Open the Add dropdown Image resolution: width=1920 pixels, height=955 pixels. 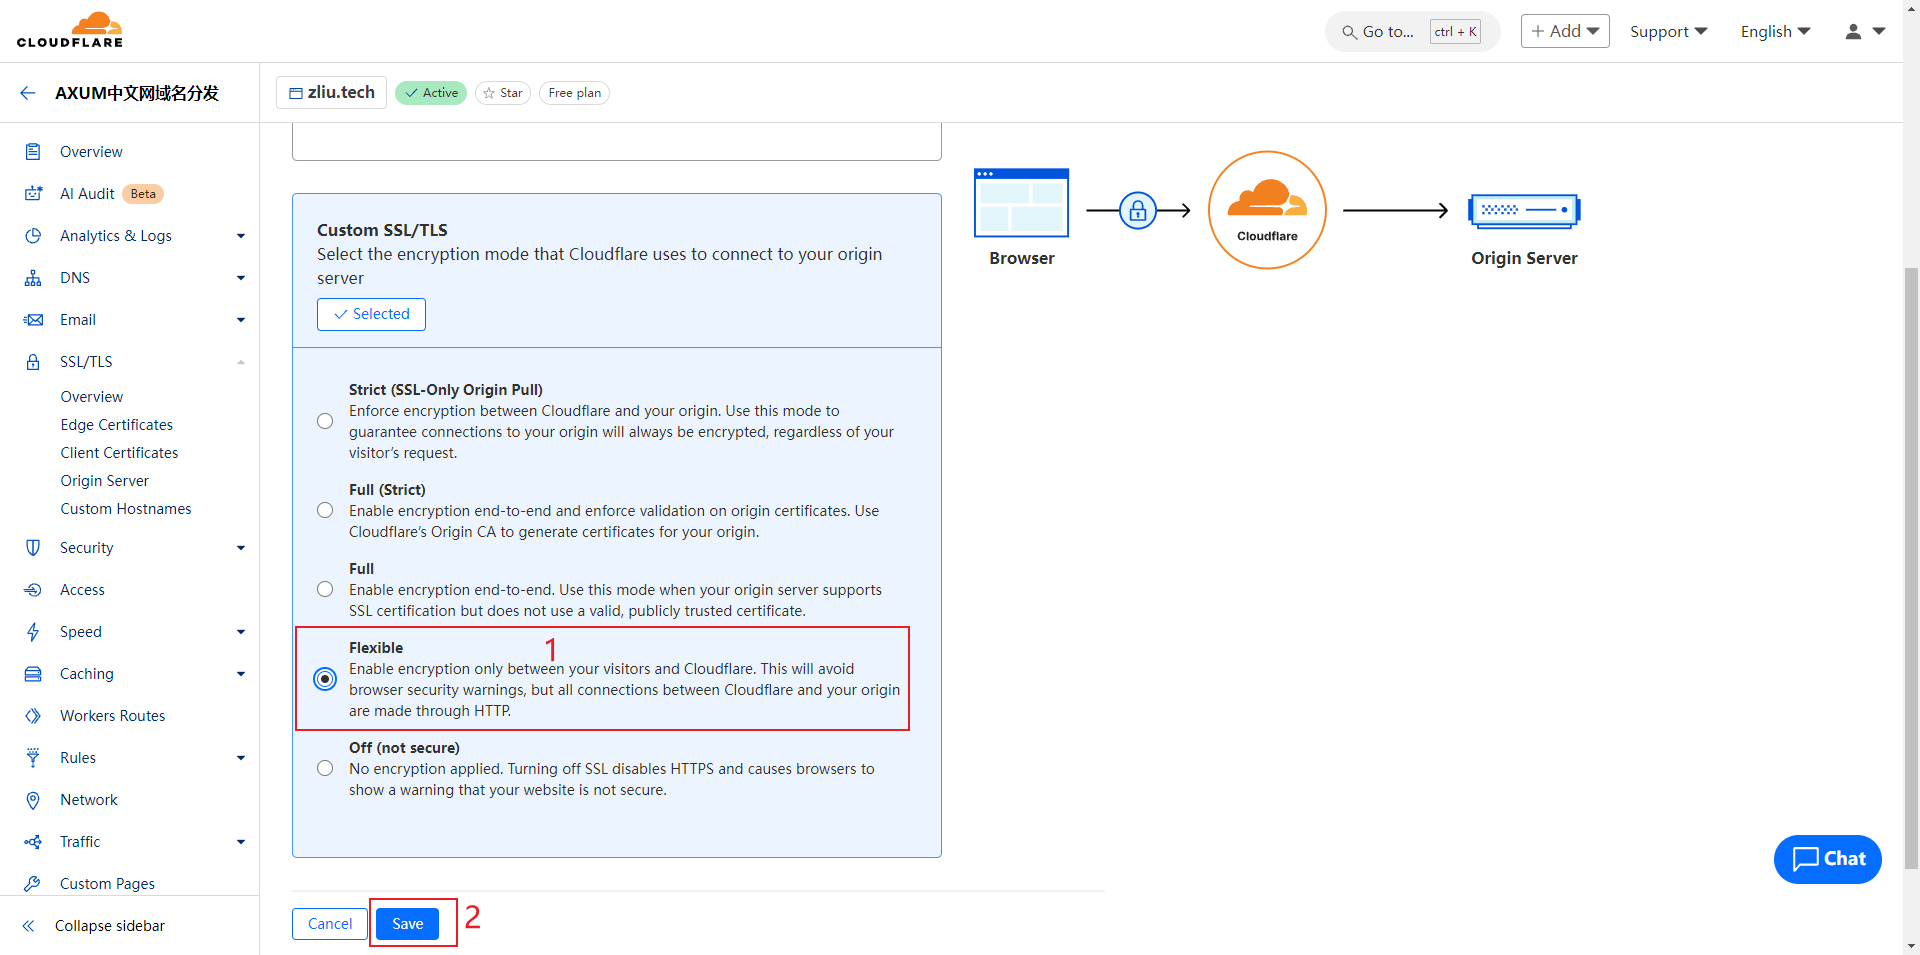click(1565, 31)
